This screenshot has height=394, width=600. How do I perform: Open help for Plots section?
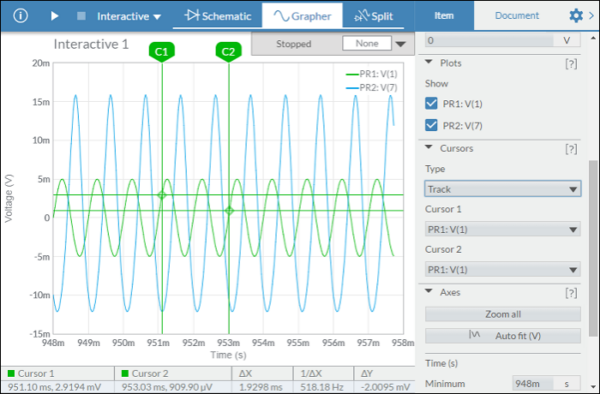[571, 63]
